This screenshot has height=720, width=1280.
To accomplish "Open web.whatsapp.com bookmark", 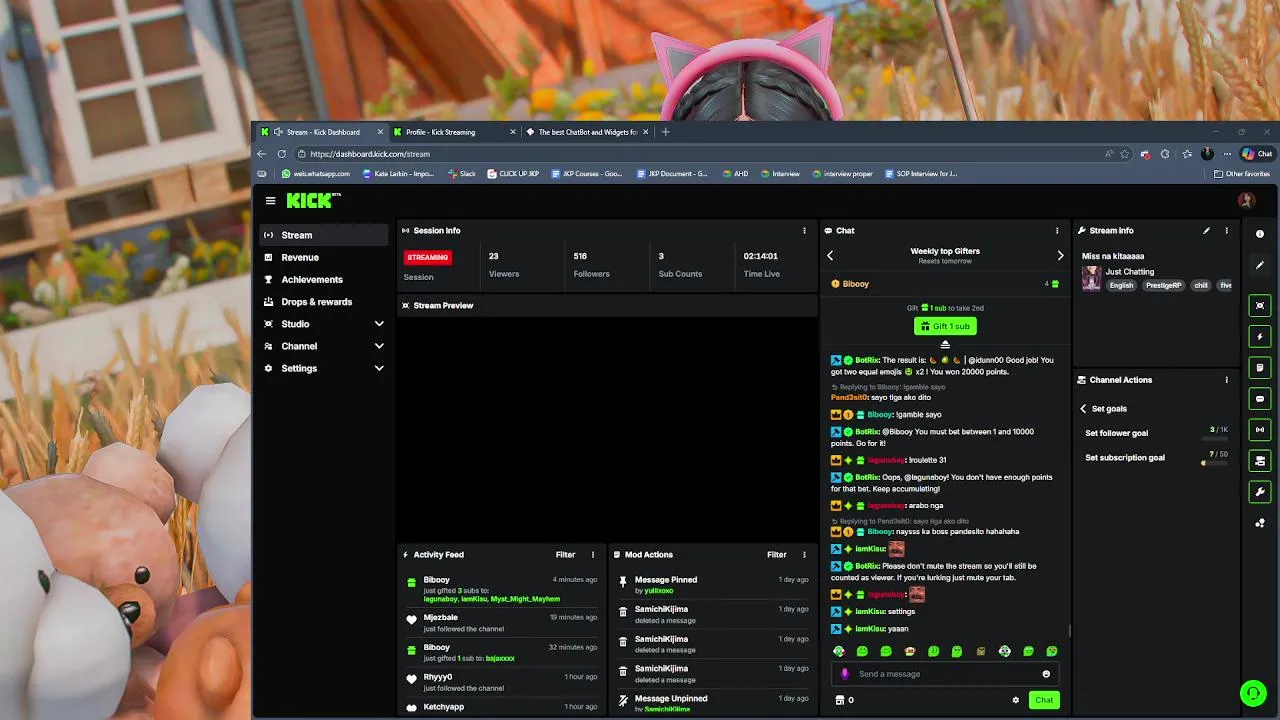I will click(x=316, y=174).
